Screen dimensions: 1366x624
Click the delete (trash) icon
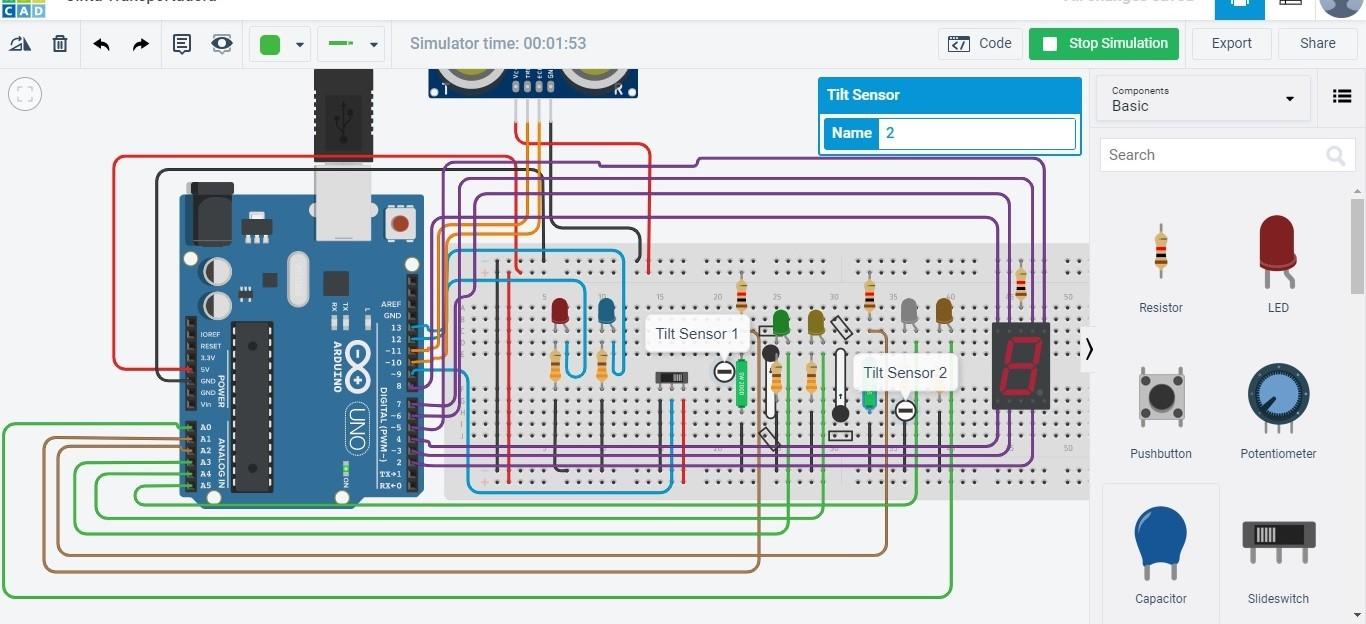pyautogui.click(x=59, y=43)
